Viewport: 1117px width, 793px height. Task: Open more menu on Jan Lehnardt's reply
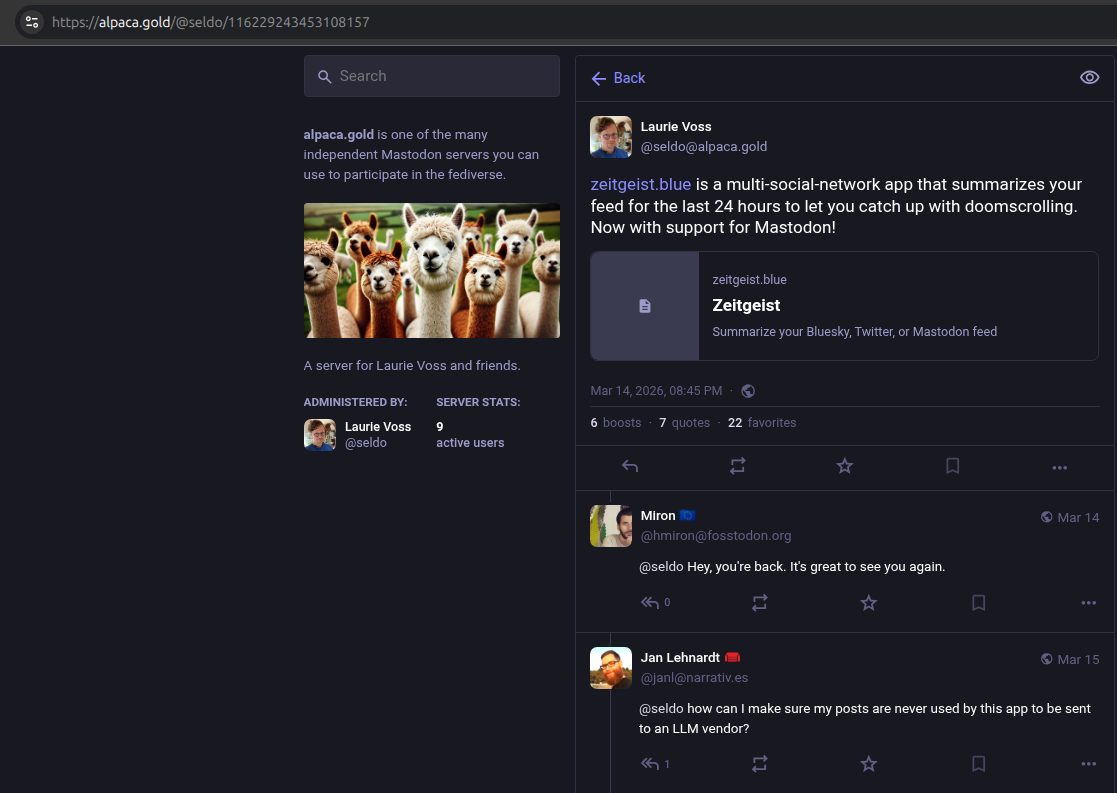pyautogui.click(x=1089, y=765)
